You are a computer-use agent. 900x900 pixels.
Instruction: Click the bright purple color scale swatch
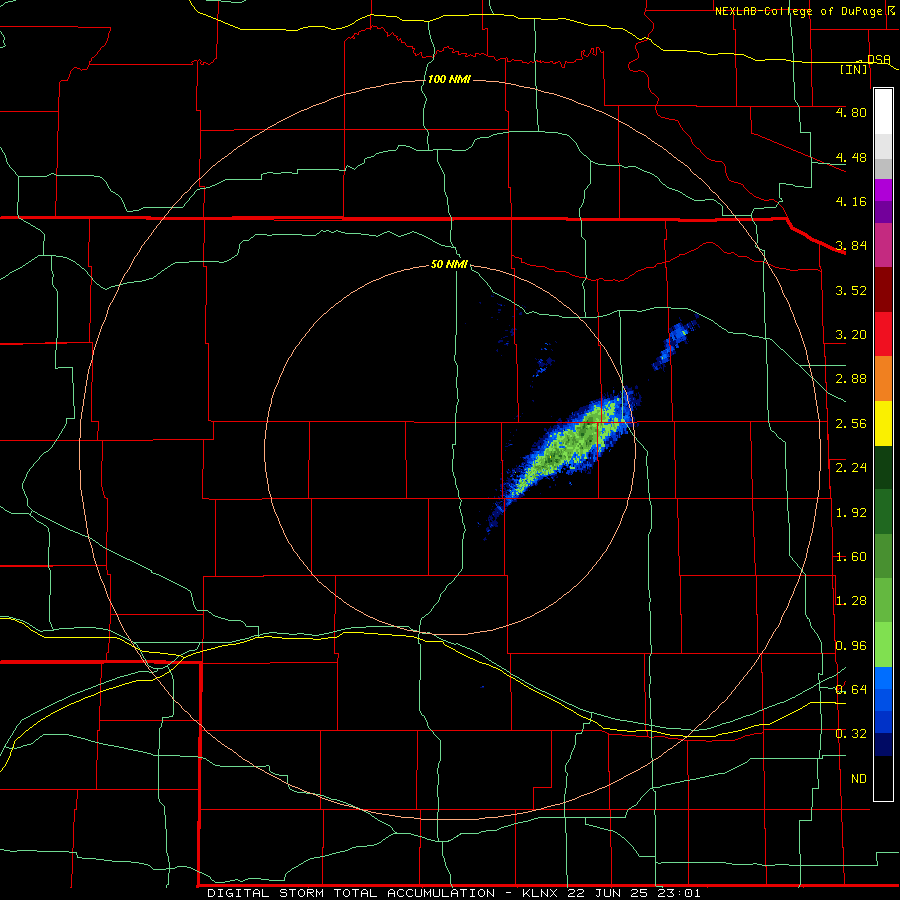tap(883, 190)
